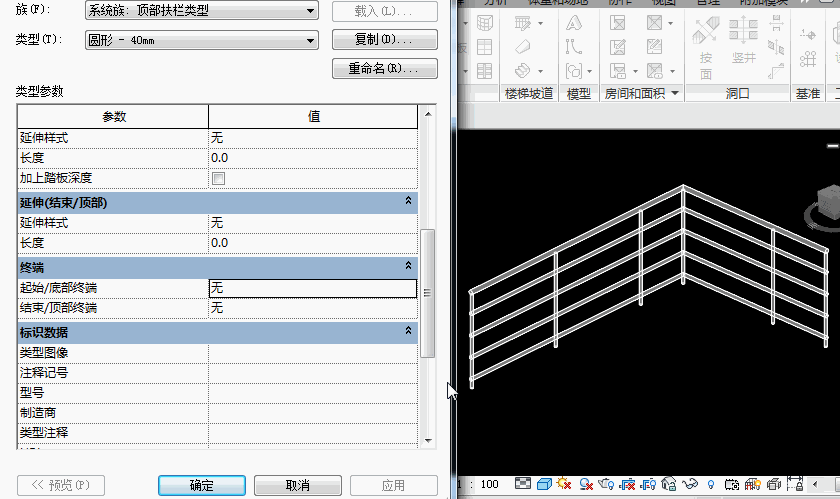
Task: Click the Model Text tool icon
Action: click(x=574, y=23)
